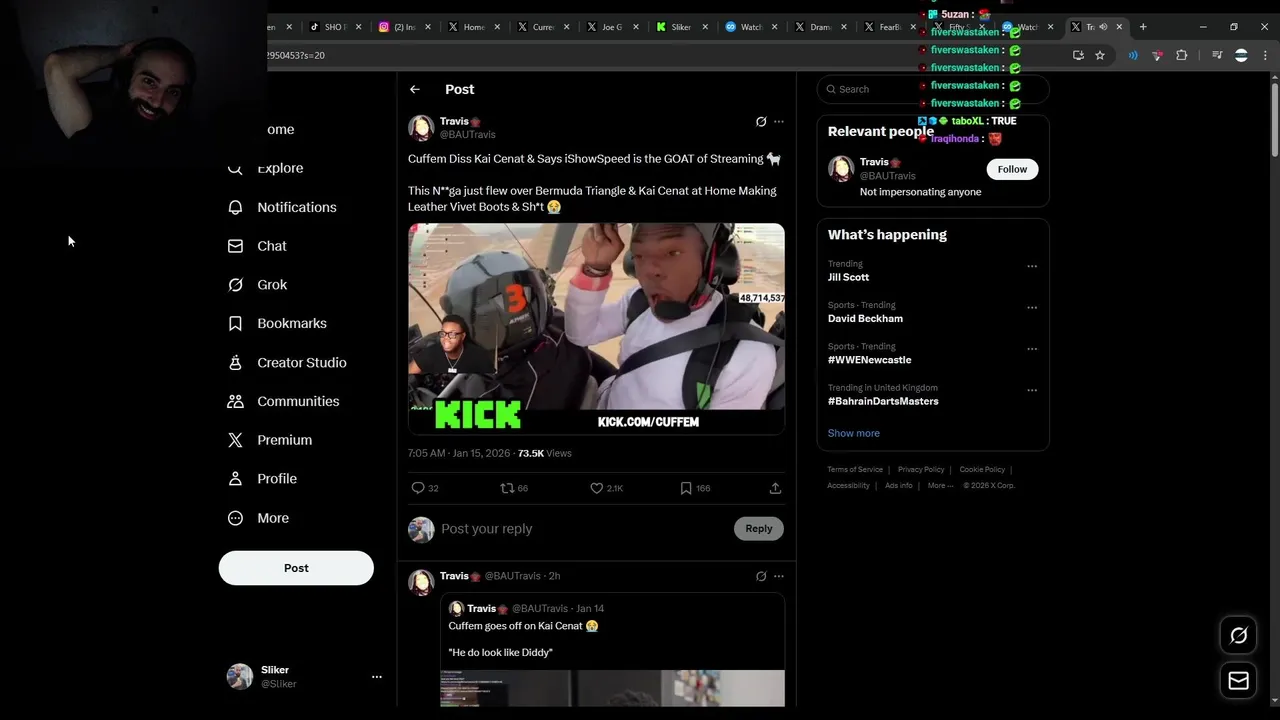Image resolution: width=1280 pixels, height=720 pixels.
Task: Bookmark this page with the star icon
Action: (1100, 55)
